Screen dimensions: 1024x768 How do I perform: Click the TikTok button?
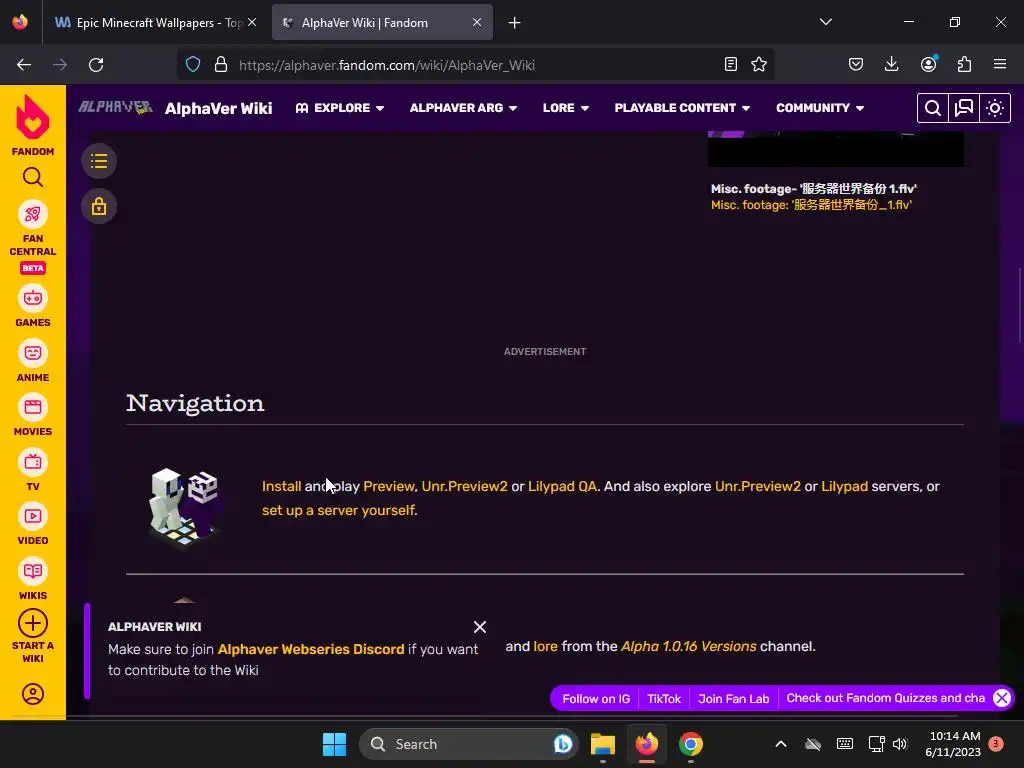pyautogui.click(x=664, y=699)
